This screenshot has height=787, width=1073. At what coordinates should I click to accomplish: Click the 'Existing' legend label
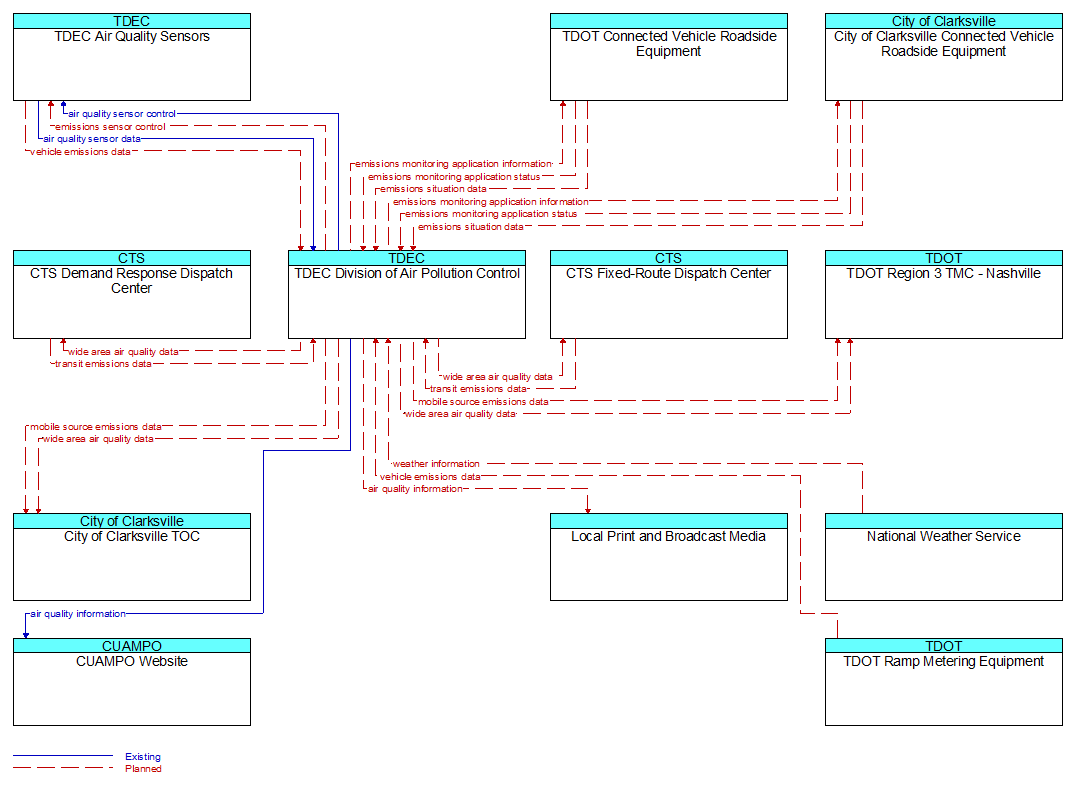coord(143,756)
